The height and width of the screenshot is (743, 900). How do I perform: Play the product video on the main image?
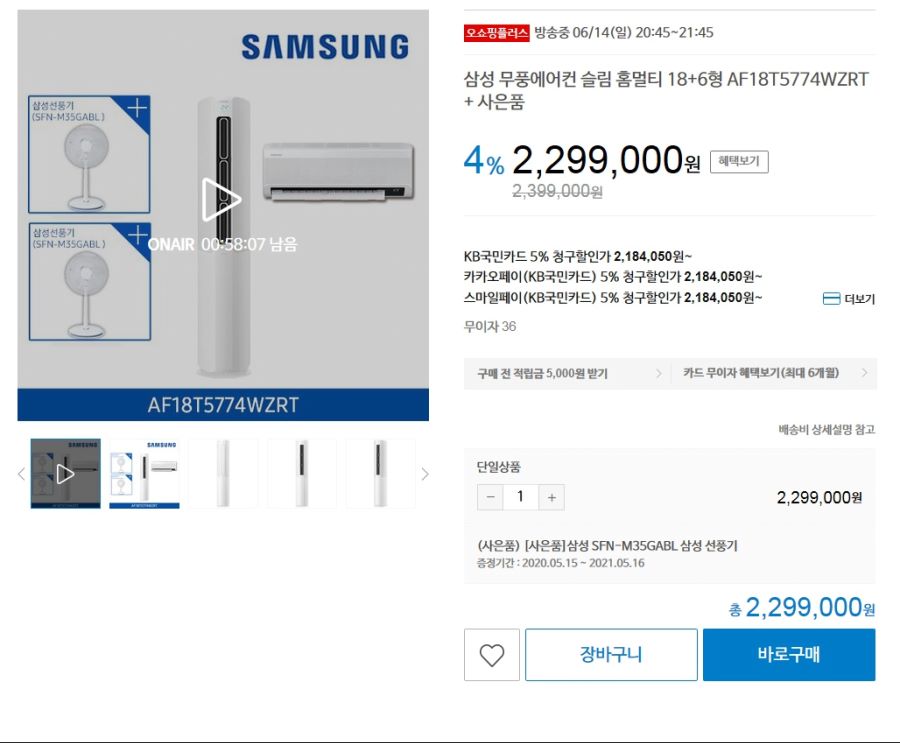point(223,199)
